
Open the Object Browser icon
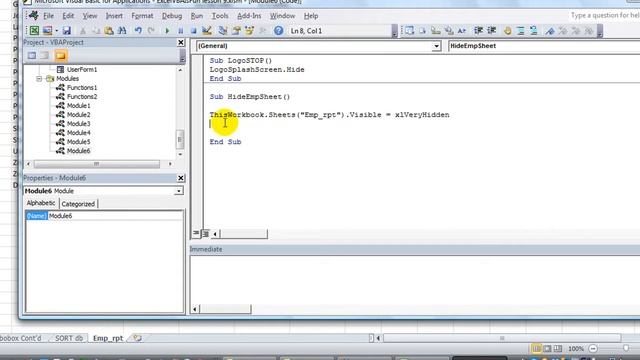tap(249, 31)
